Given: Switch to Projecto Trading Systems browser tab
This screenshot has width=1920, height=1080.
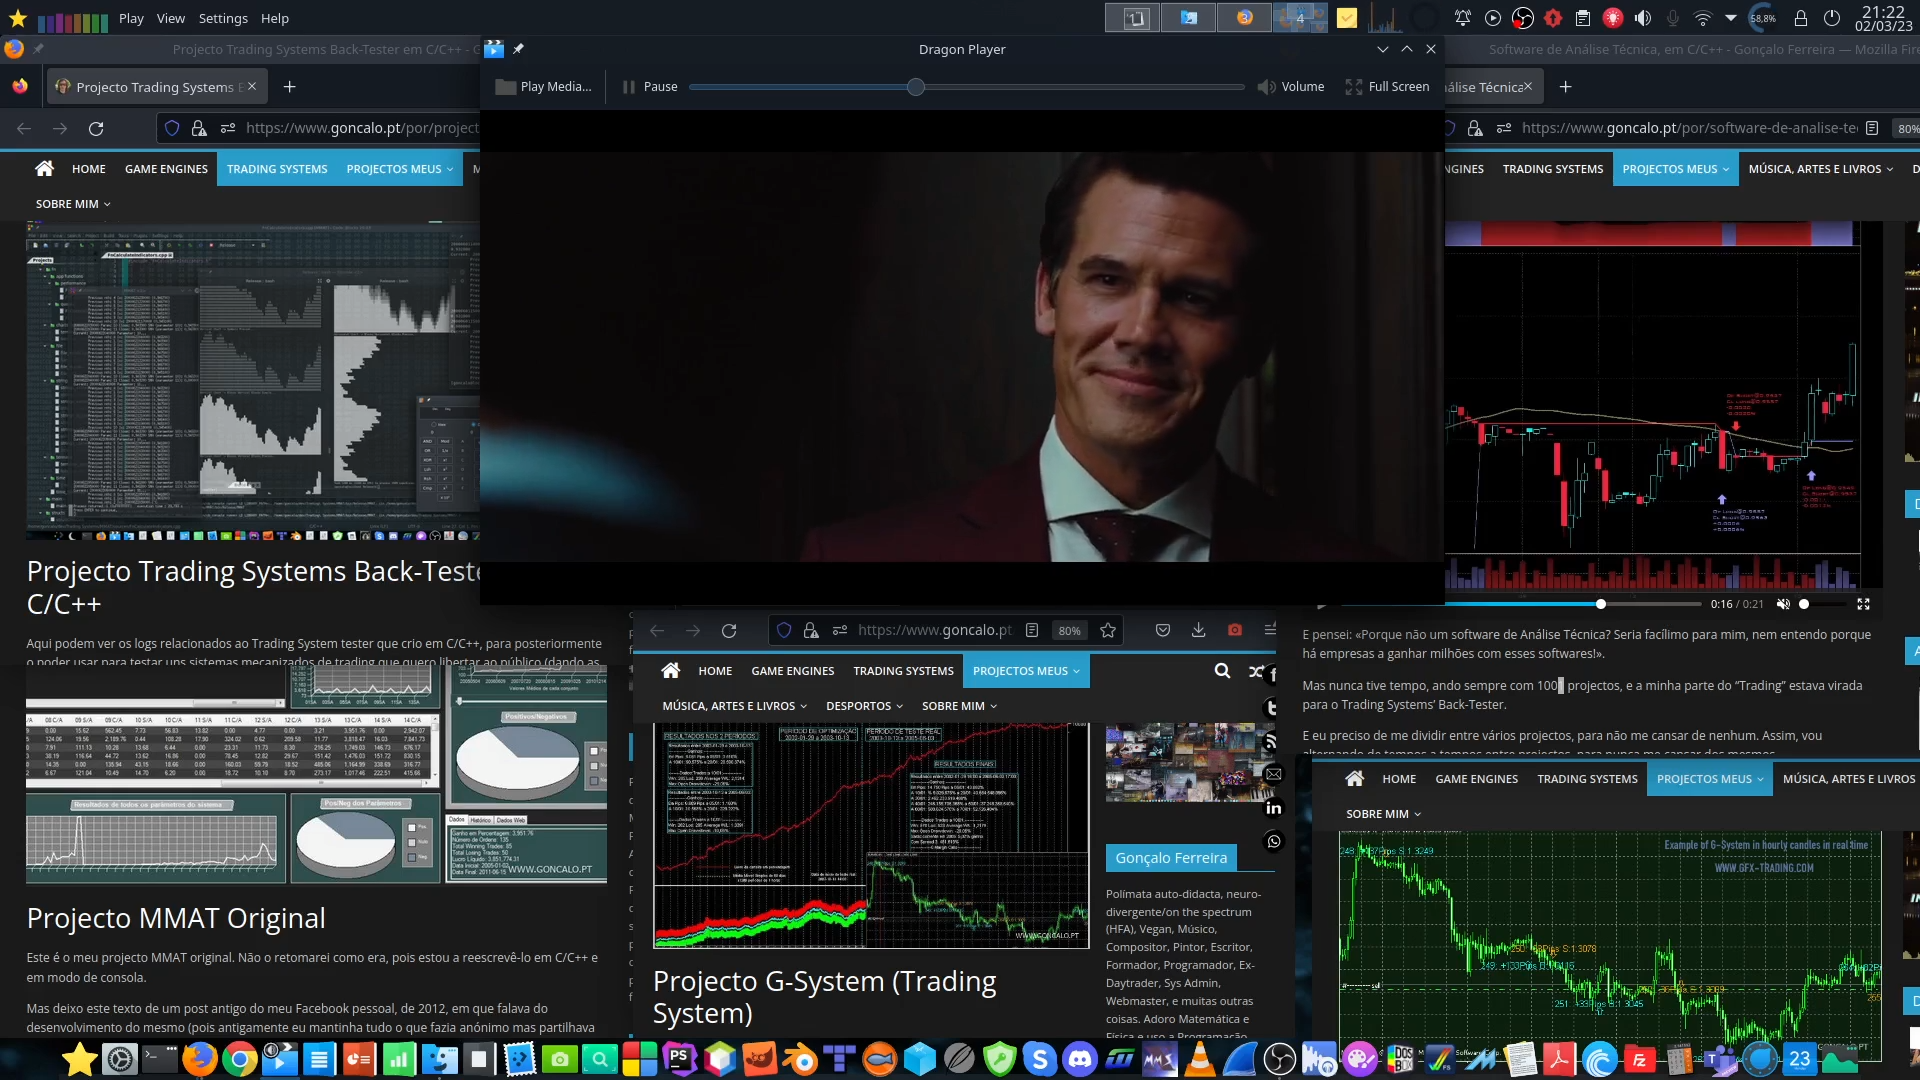Looking at the screenshot, I should click(155, 87).
